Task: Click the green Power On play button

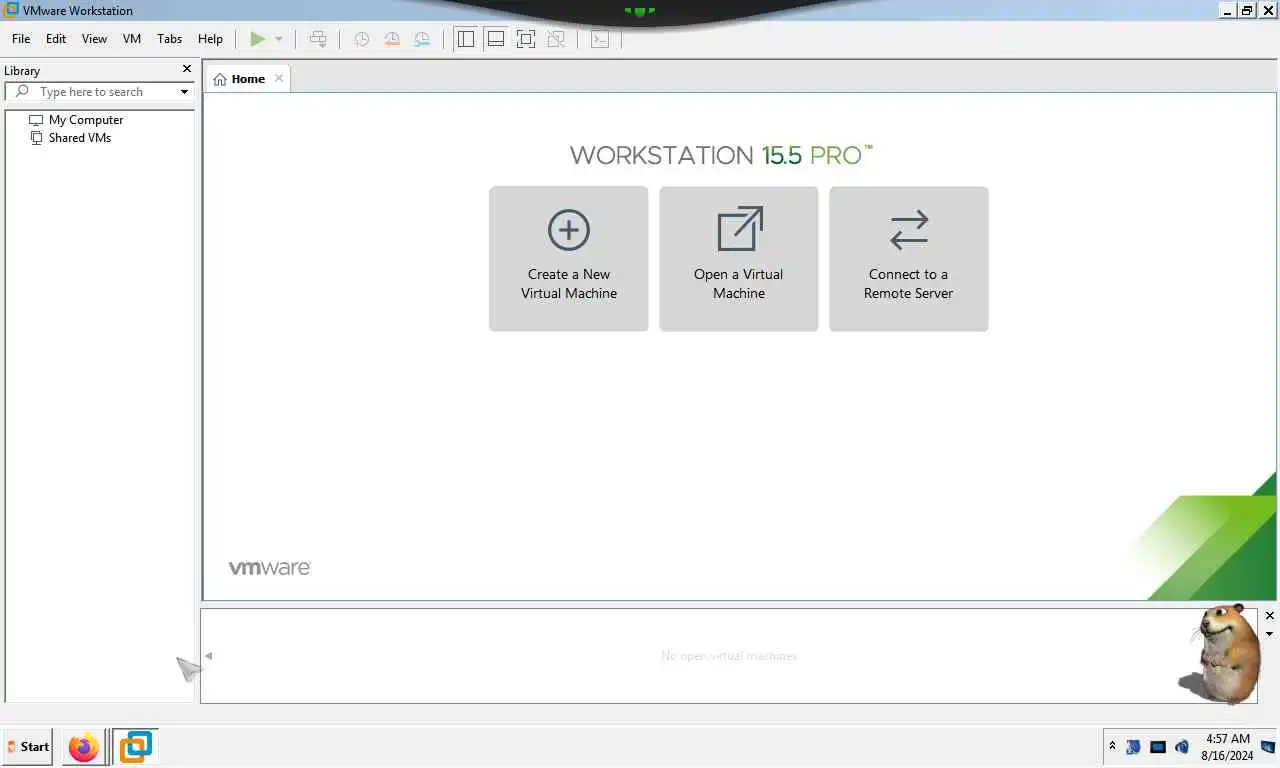Action: (257, 39)
